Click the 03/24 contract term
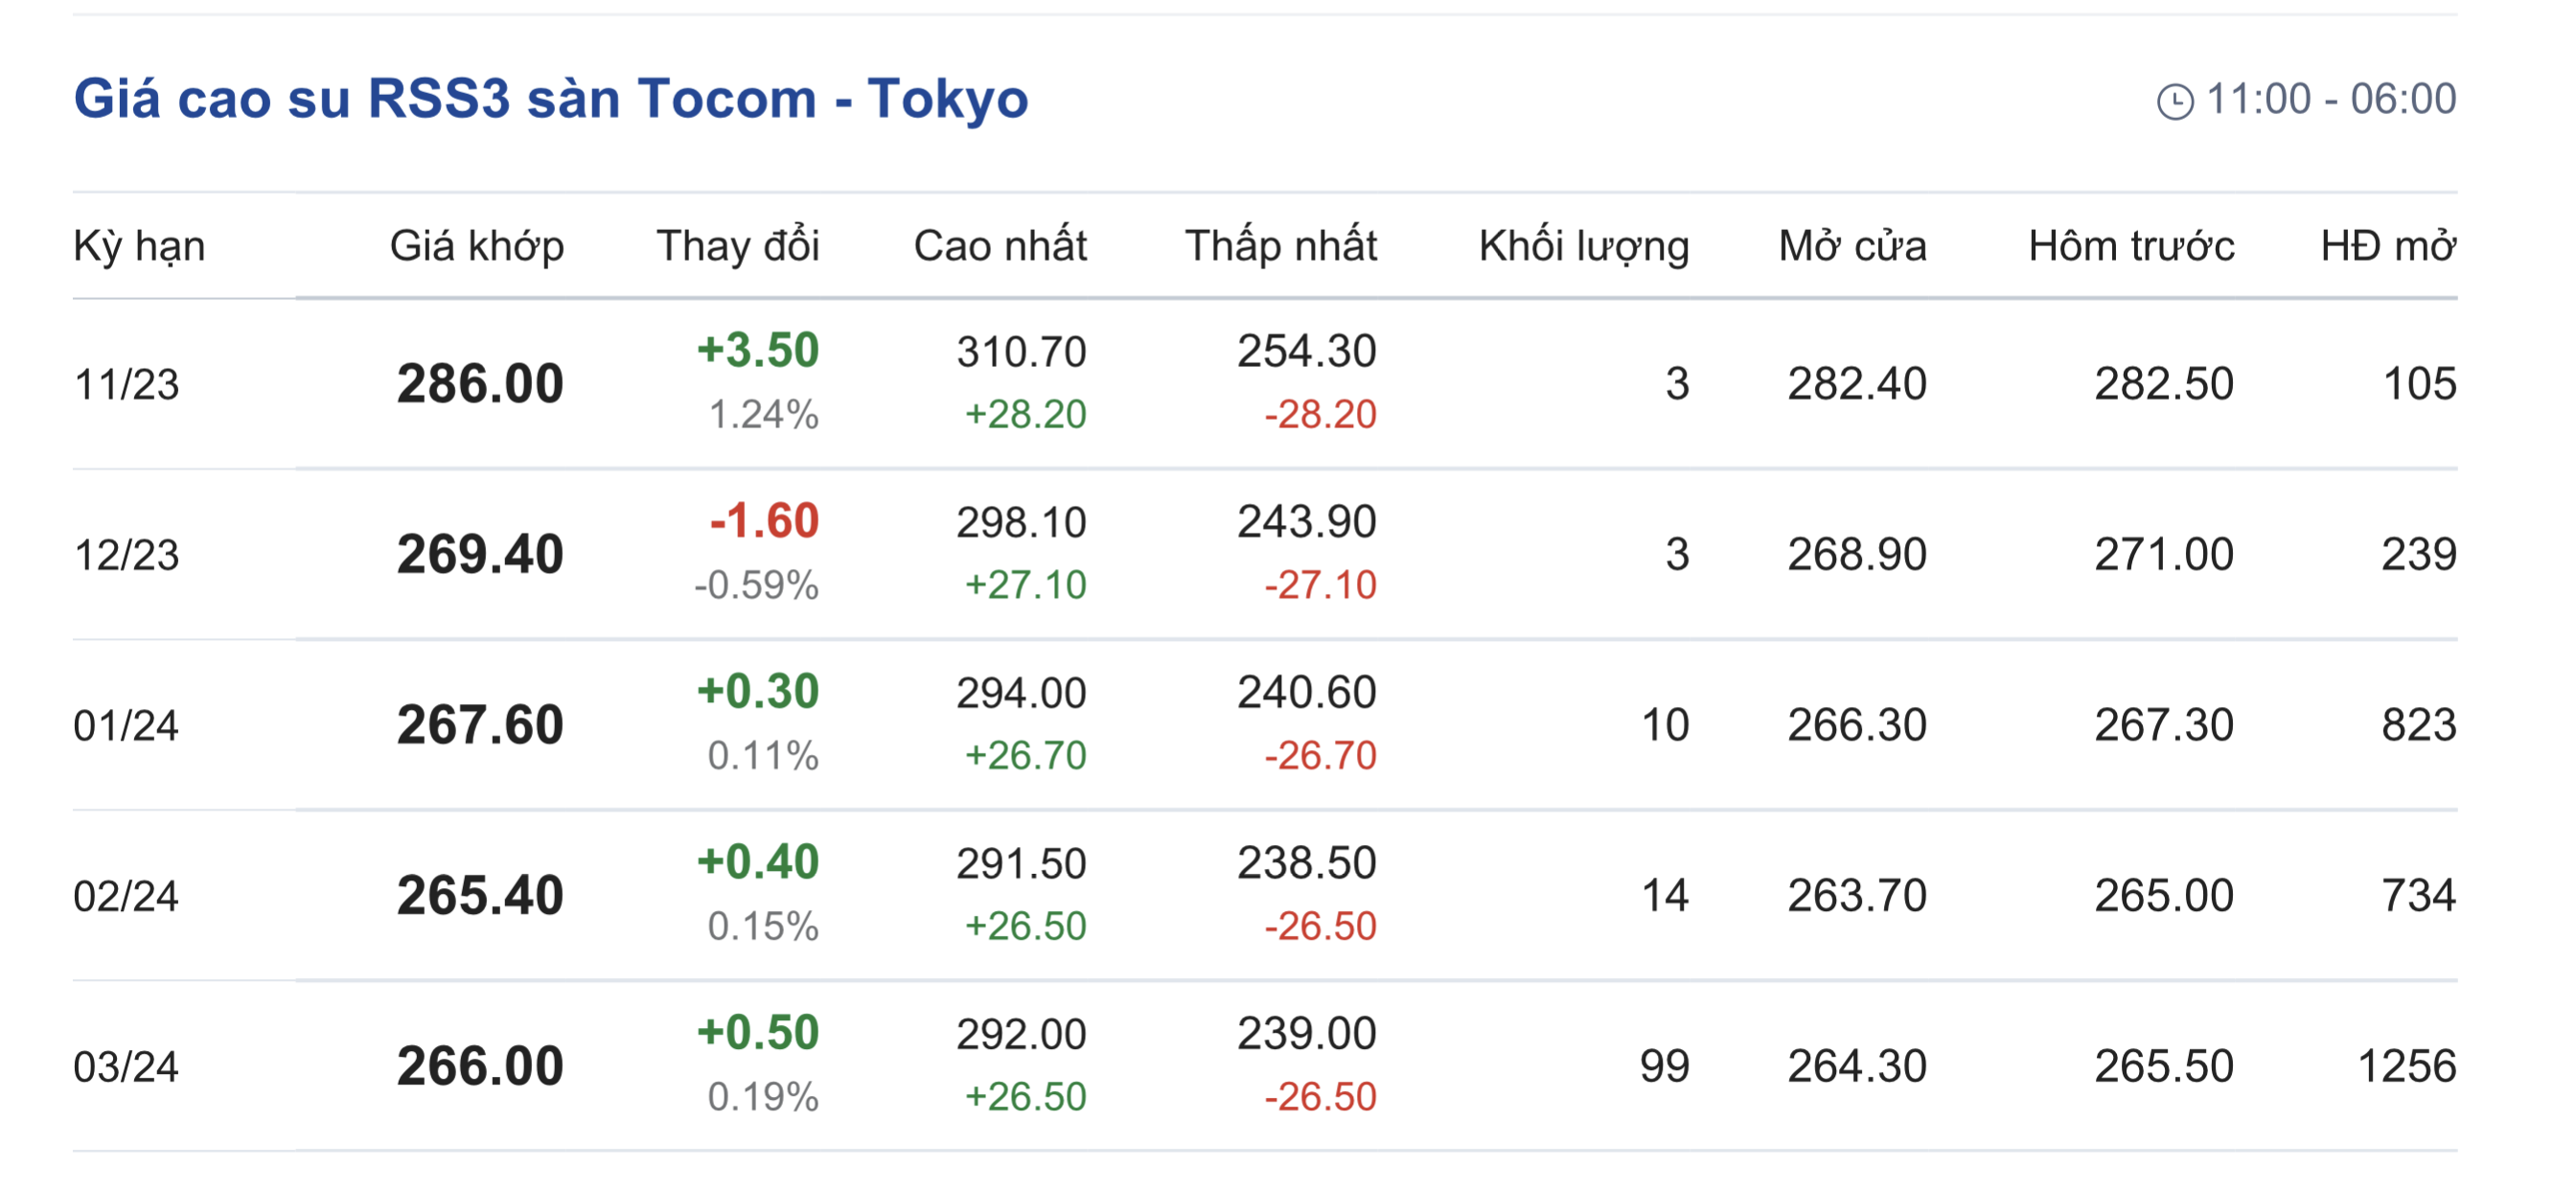 (x=126, y=1067)
